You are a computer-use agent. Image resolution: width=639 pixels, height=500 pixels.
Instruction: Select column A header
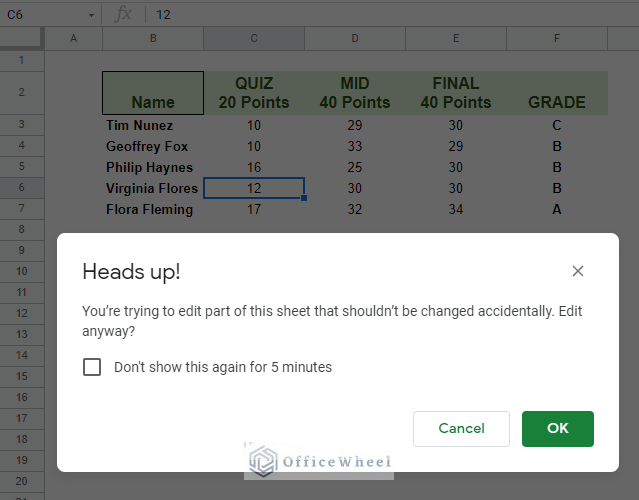coord(73,38)
